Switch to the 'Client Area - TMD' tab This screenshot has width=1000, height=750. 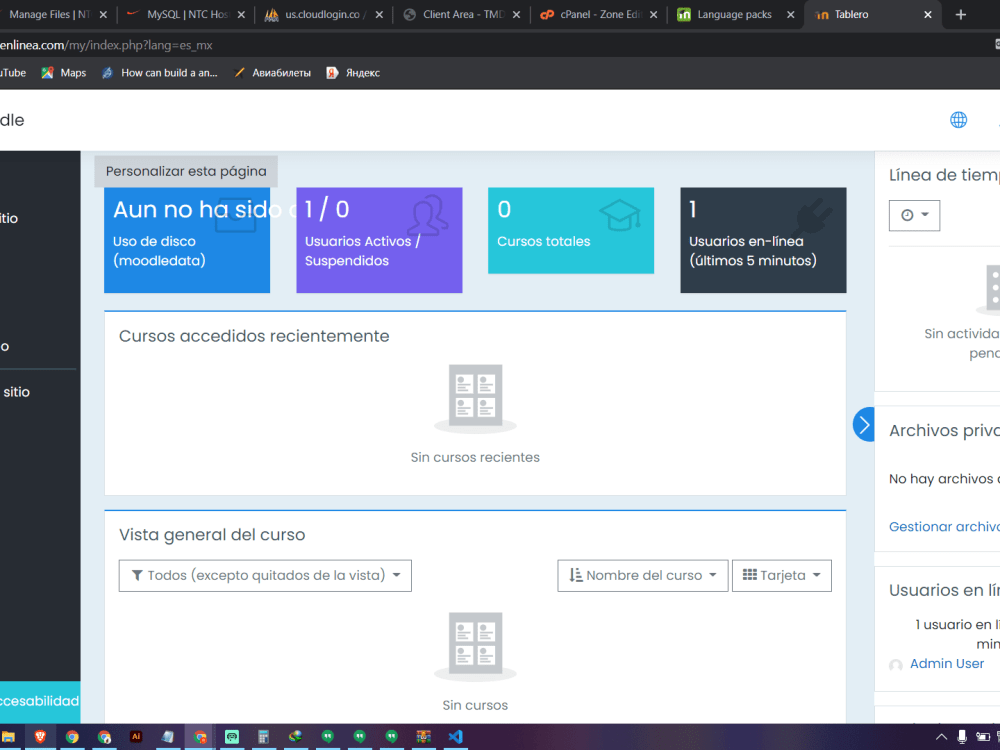click(x=462, y=14)
